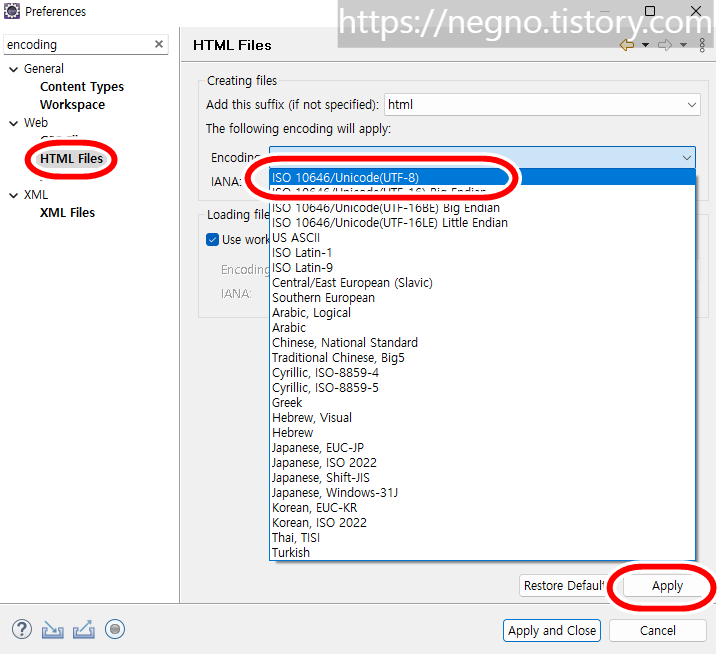Pick Cyrillic, ISO-8859-5 option
This screenshot has width=720, height=654.
click(x=482, y=388)
